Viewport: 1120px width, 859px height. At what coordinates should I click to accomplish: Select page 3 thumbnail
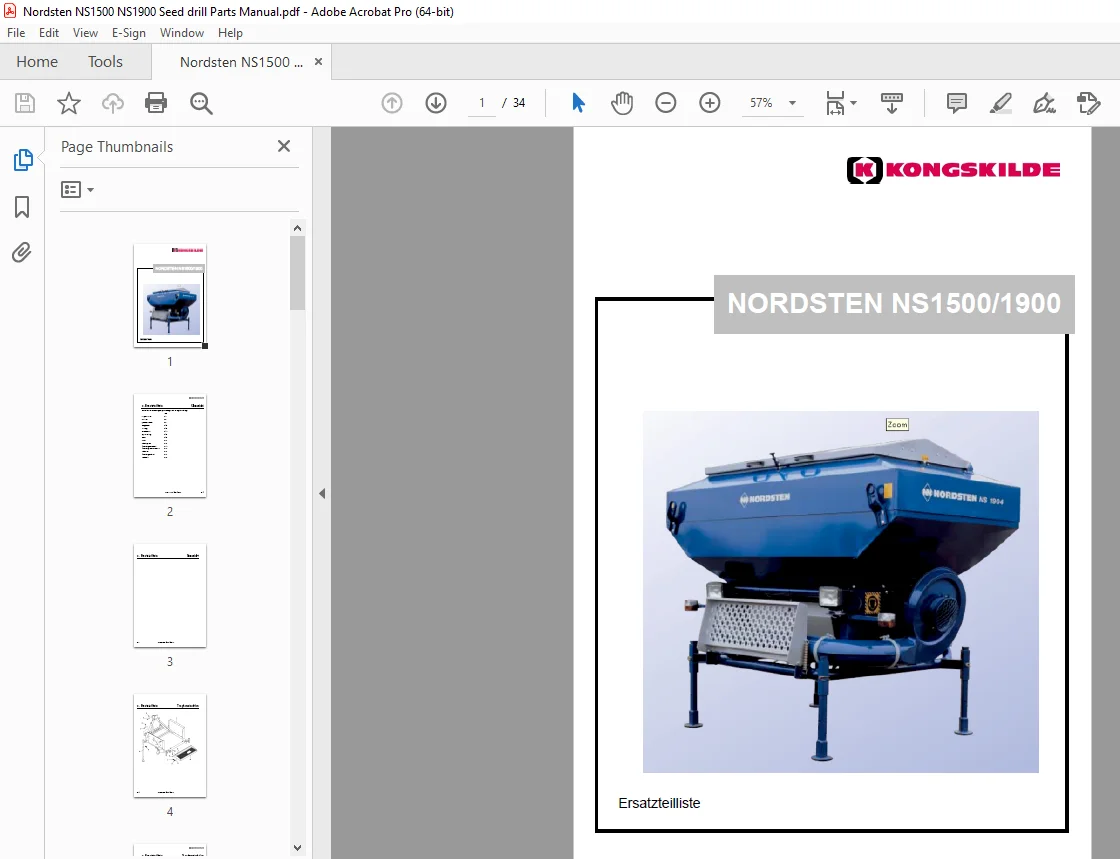[170, 596]
